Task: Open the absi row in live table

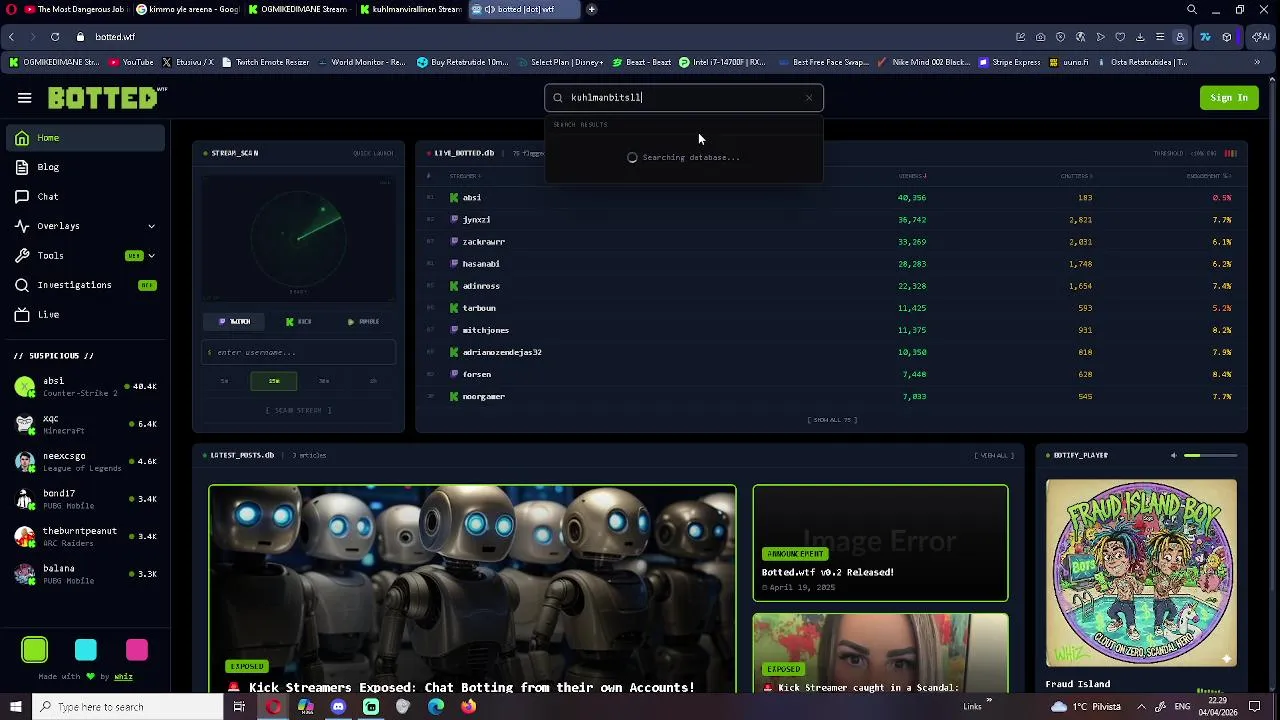Action: 830,198
